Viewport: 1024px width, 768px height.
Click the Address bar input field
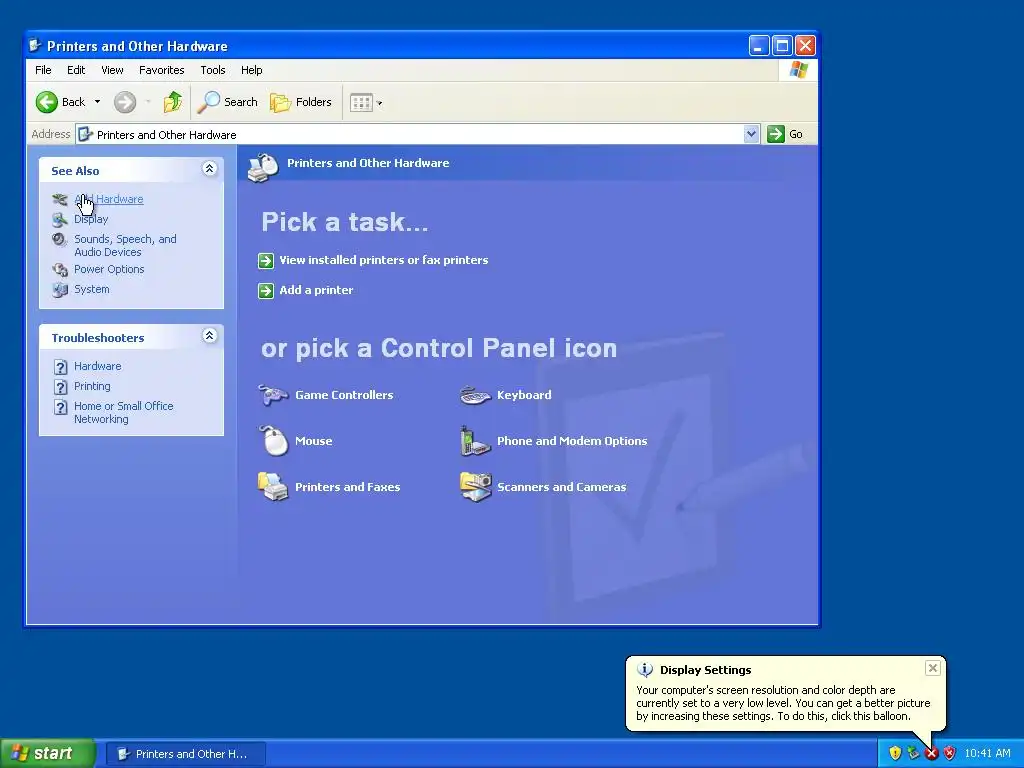point(409,135)
